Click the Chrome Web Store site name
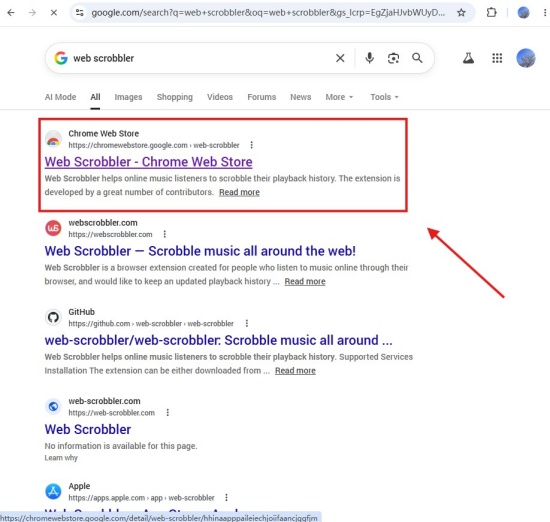 coord(103,134)
